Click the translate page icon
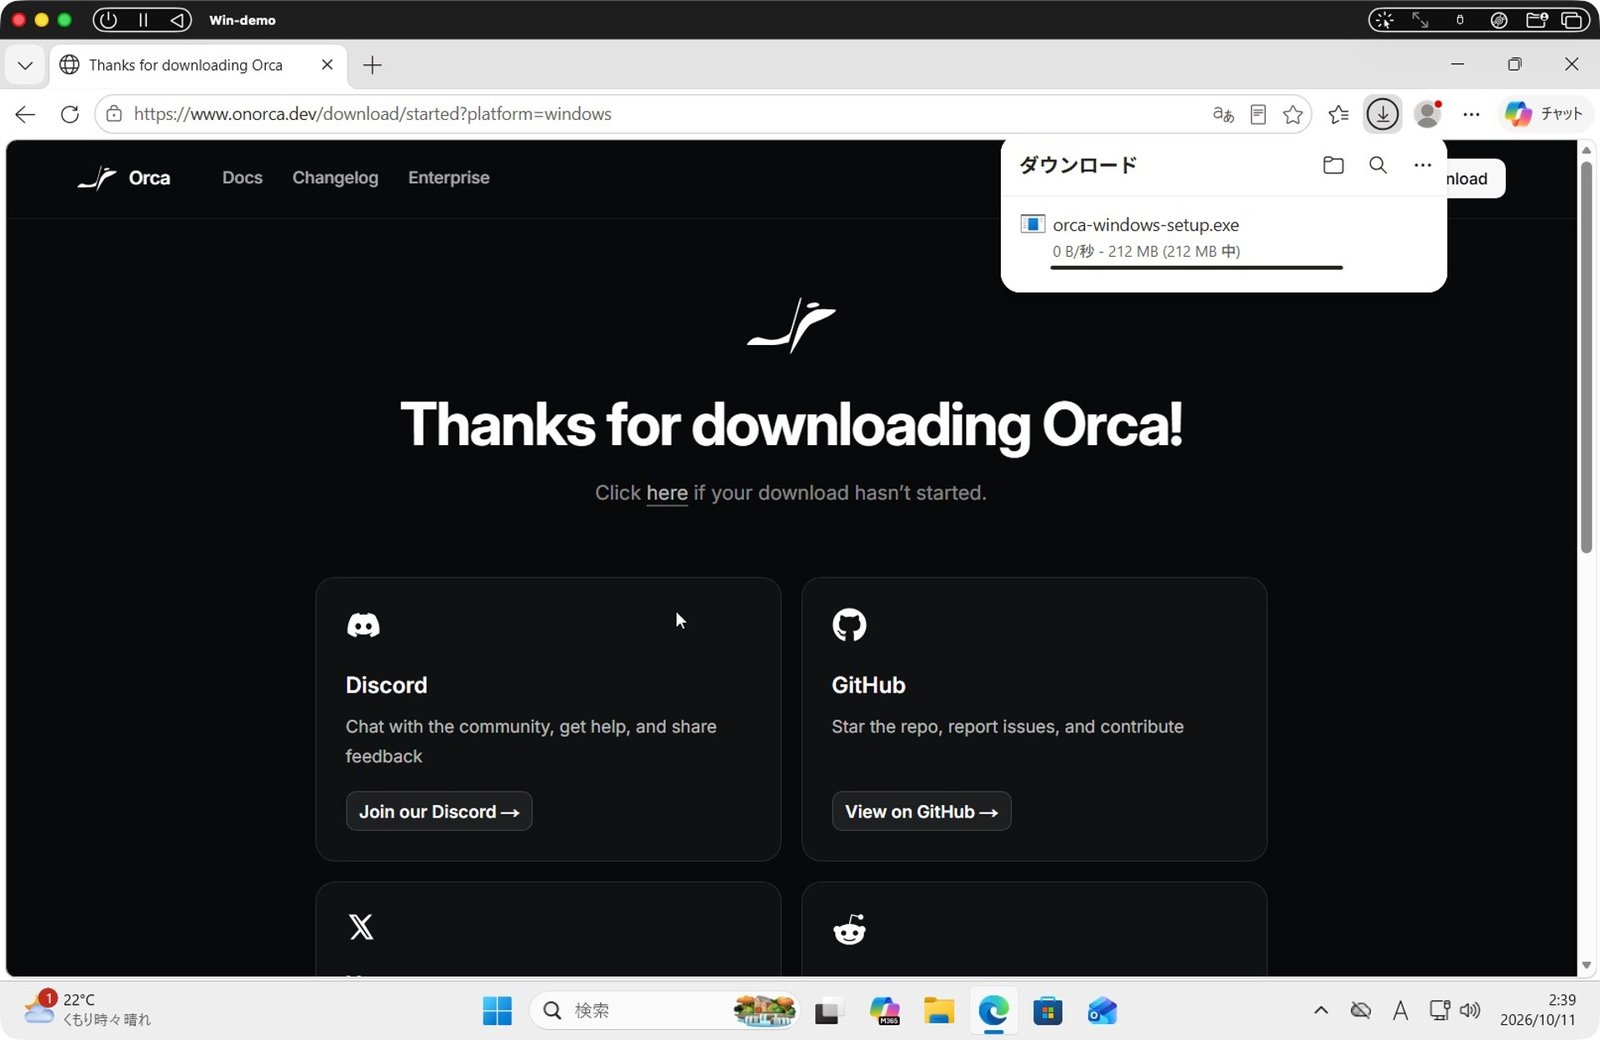The height and width of the screenshot is (1040, 1600). tap(1223, 114)
